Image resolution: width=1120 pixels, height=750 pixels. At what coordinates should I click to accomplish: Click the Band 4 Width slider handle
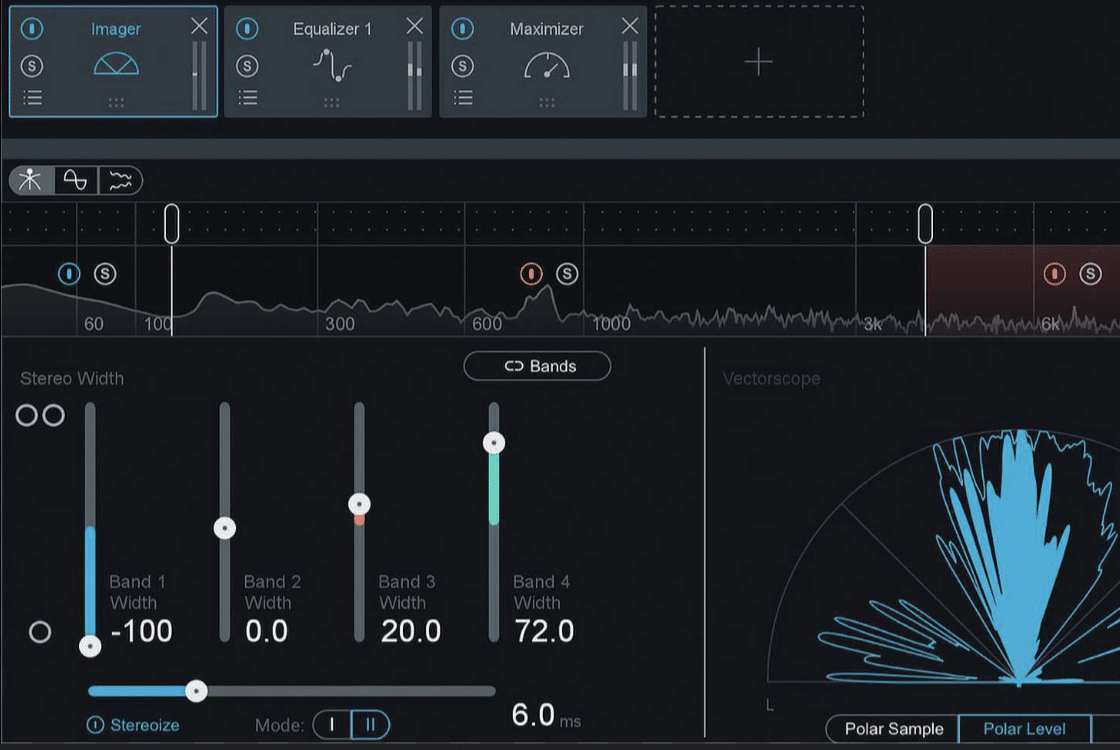click(494, 443)
